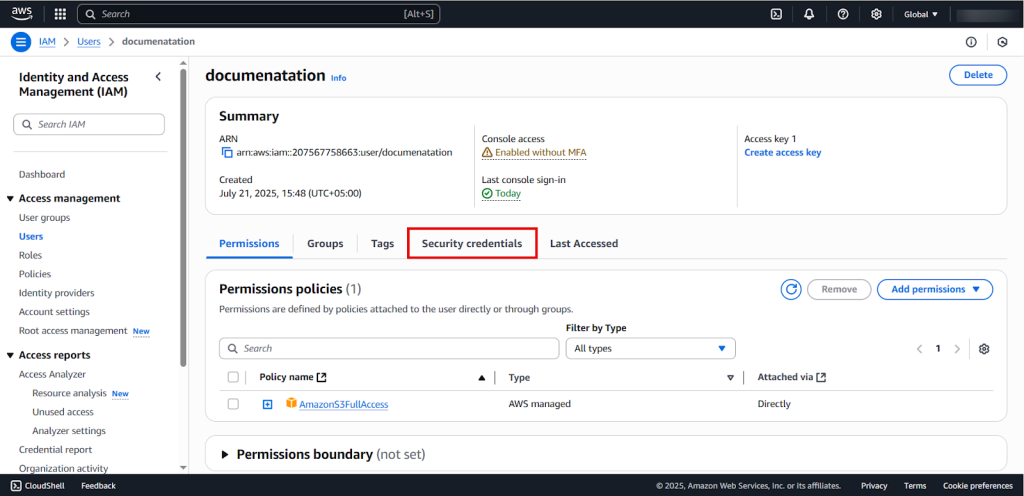1024x496 pixels.
Task: Open Resource analysis in sidebar
Action: click(x=69, y=394)
